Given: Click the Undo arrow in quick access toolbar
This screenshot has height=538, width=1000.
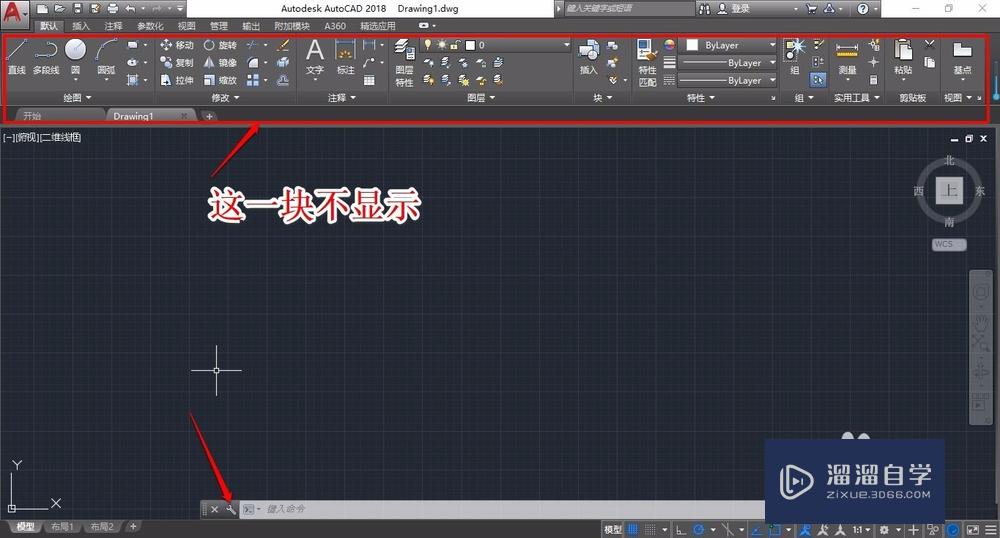Looking at the screenshot, I should [x=130, y=8].
